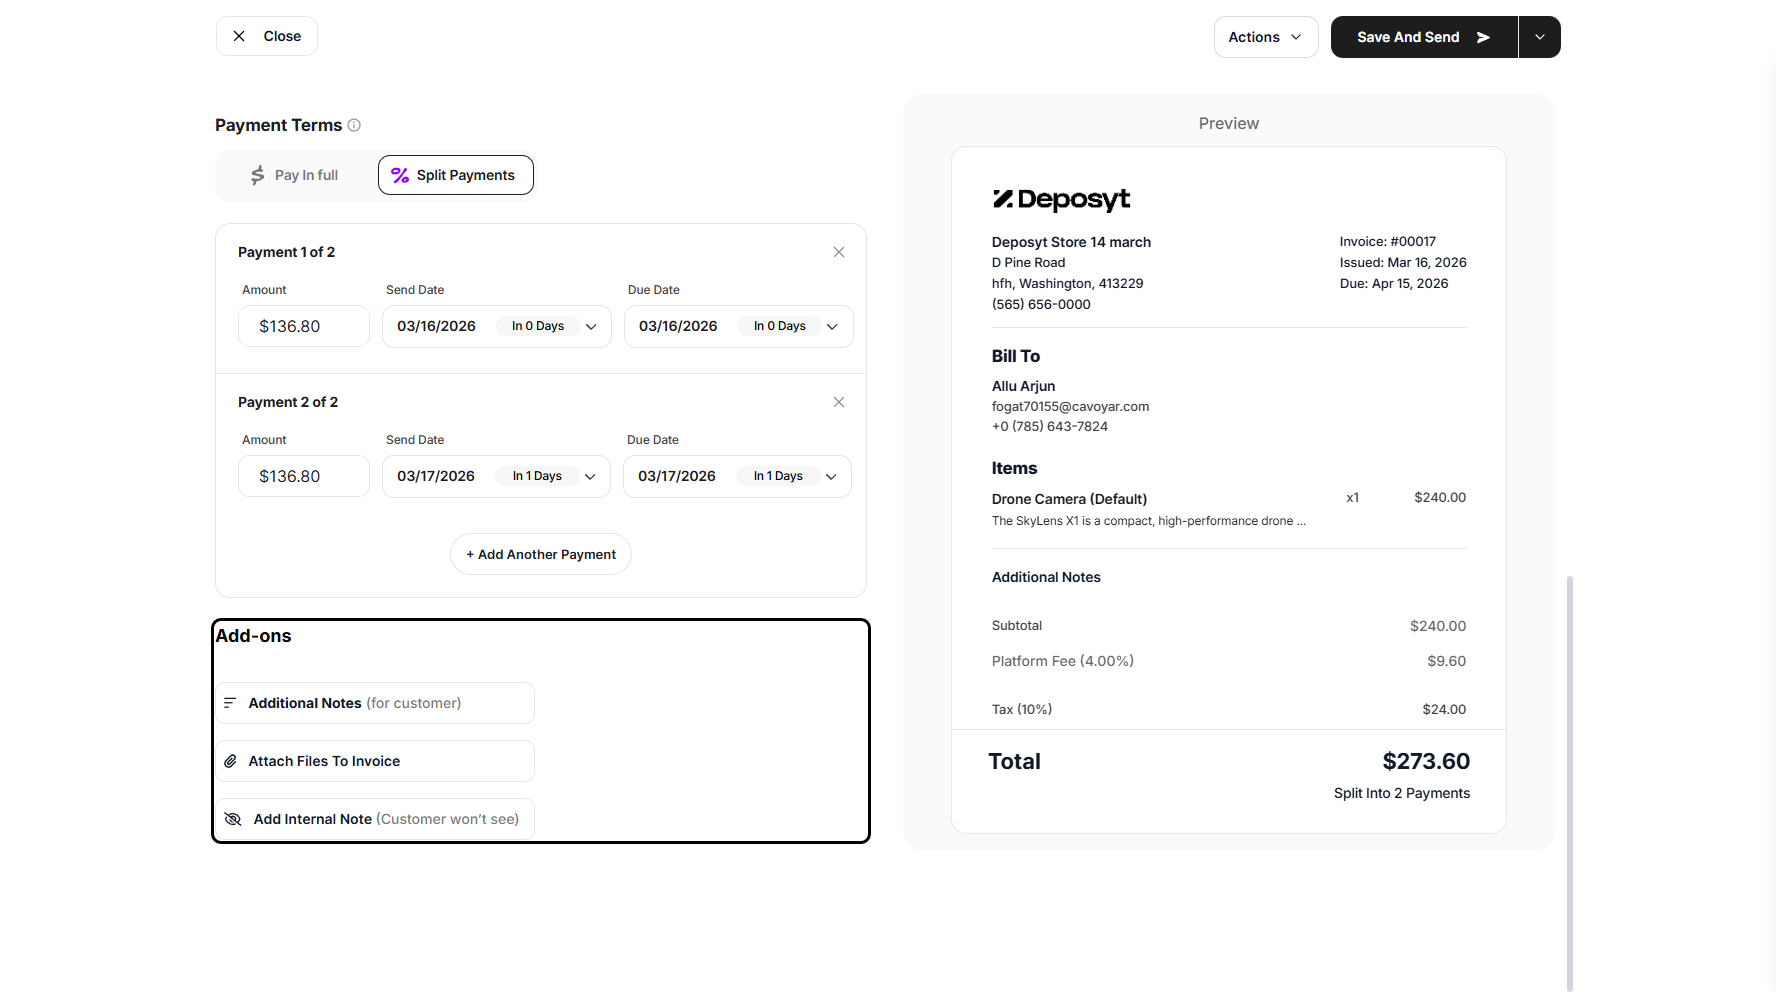Open the Actions dropdown menu

coord(1266,37)
